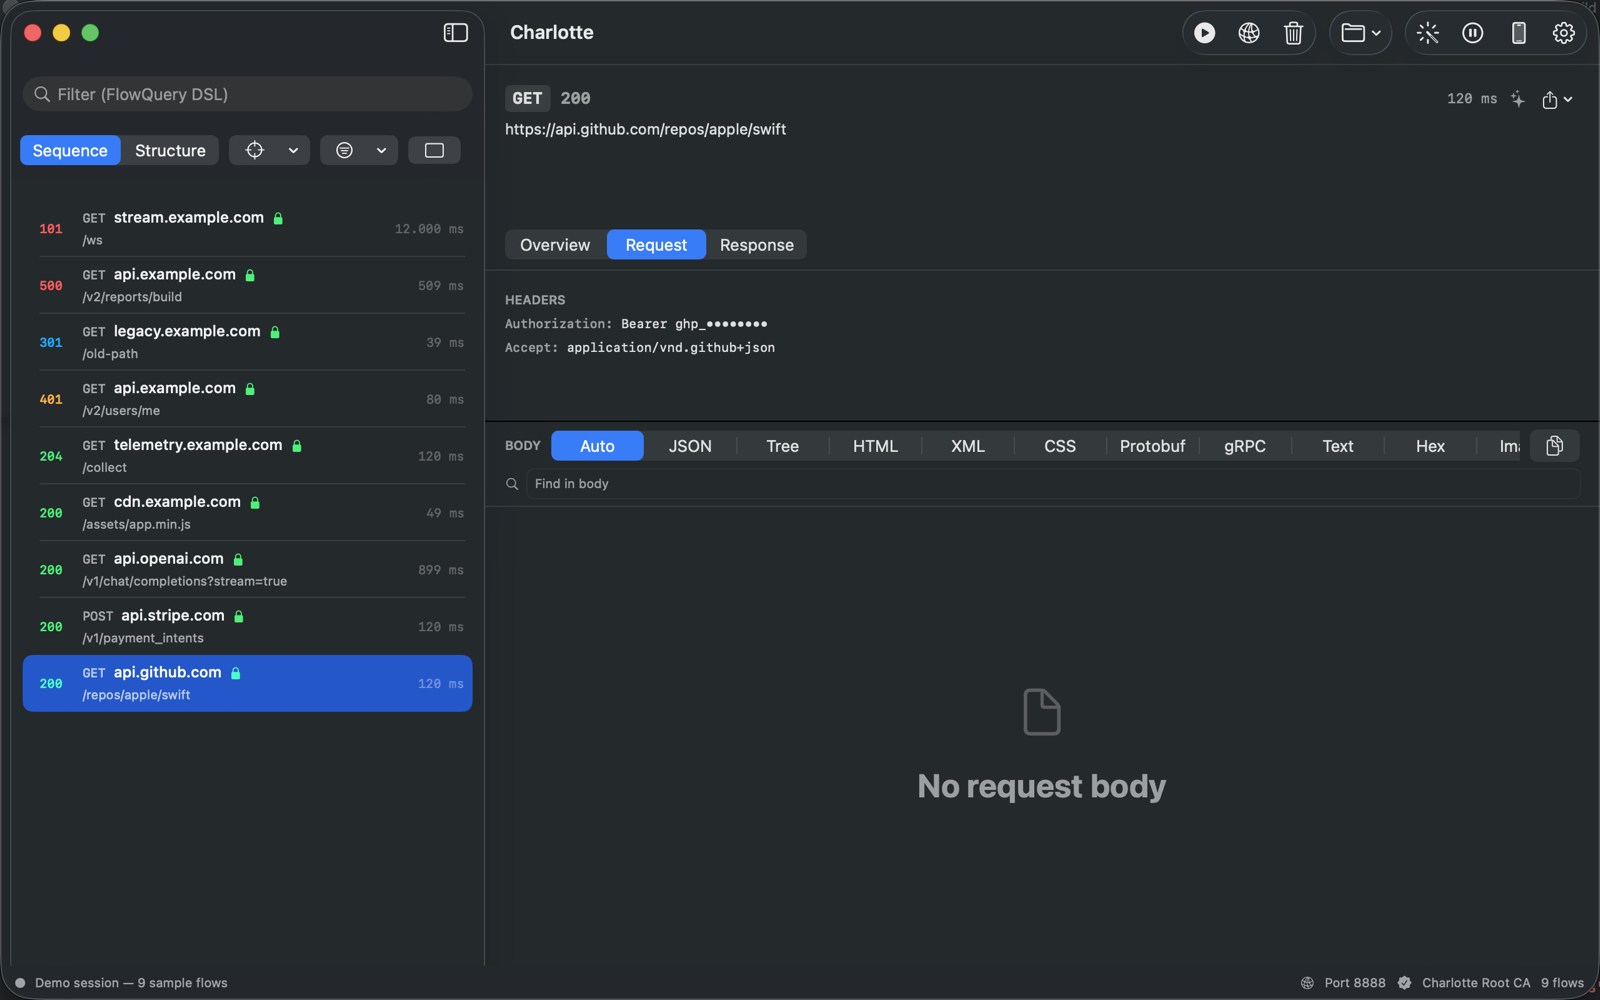Select the api.stripe.com payment_intents flow
This screenshot has width=1600, height=1000.
(247, 627)
